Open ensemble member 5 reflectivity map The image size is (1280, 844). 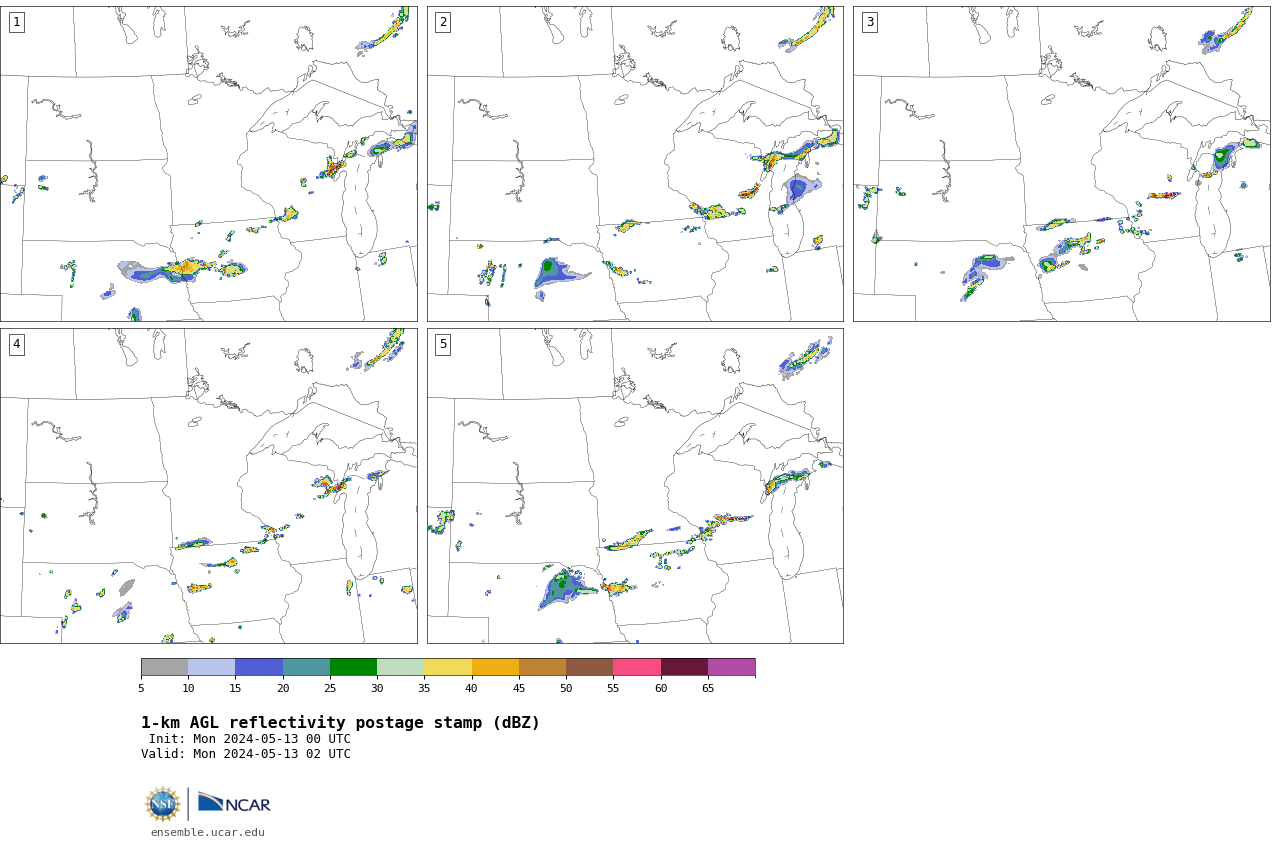pos(635,486)
